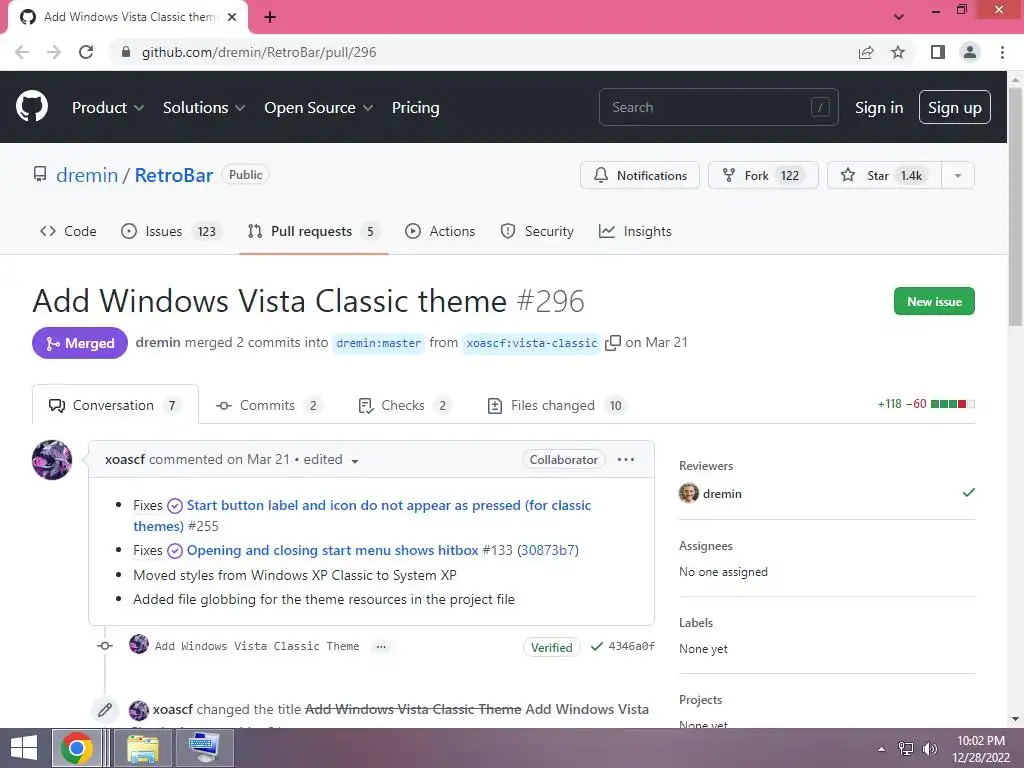Select the Pull requests tab
1024x768 pixels.
pos(313,231)
